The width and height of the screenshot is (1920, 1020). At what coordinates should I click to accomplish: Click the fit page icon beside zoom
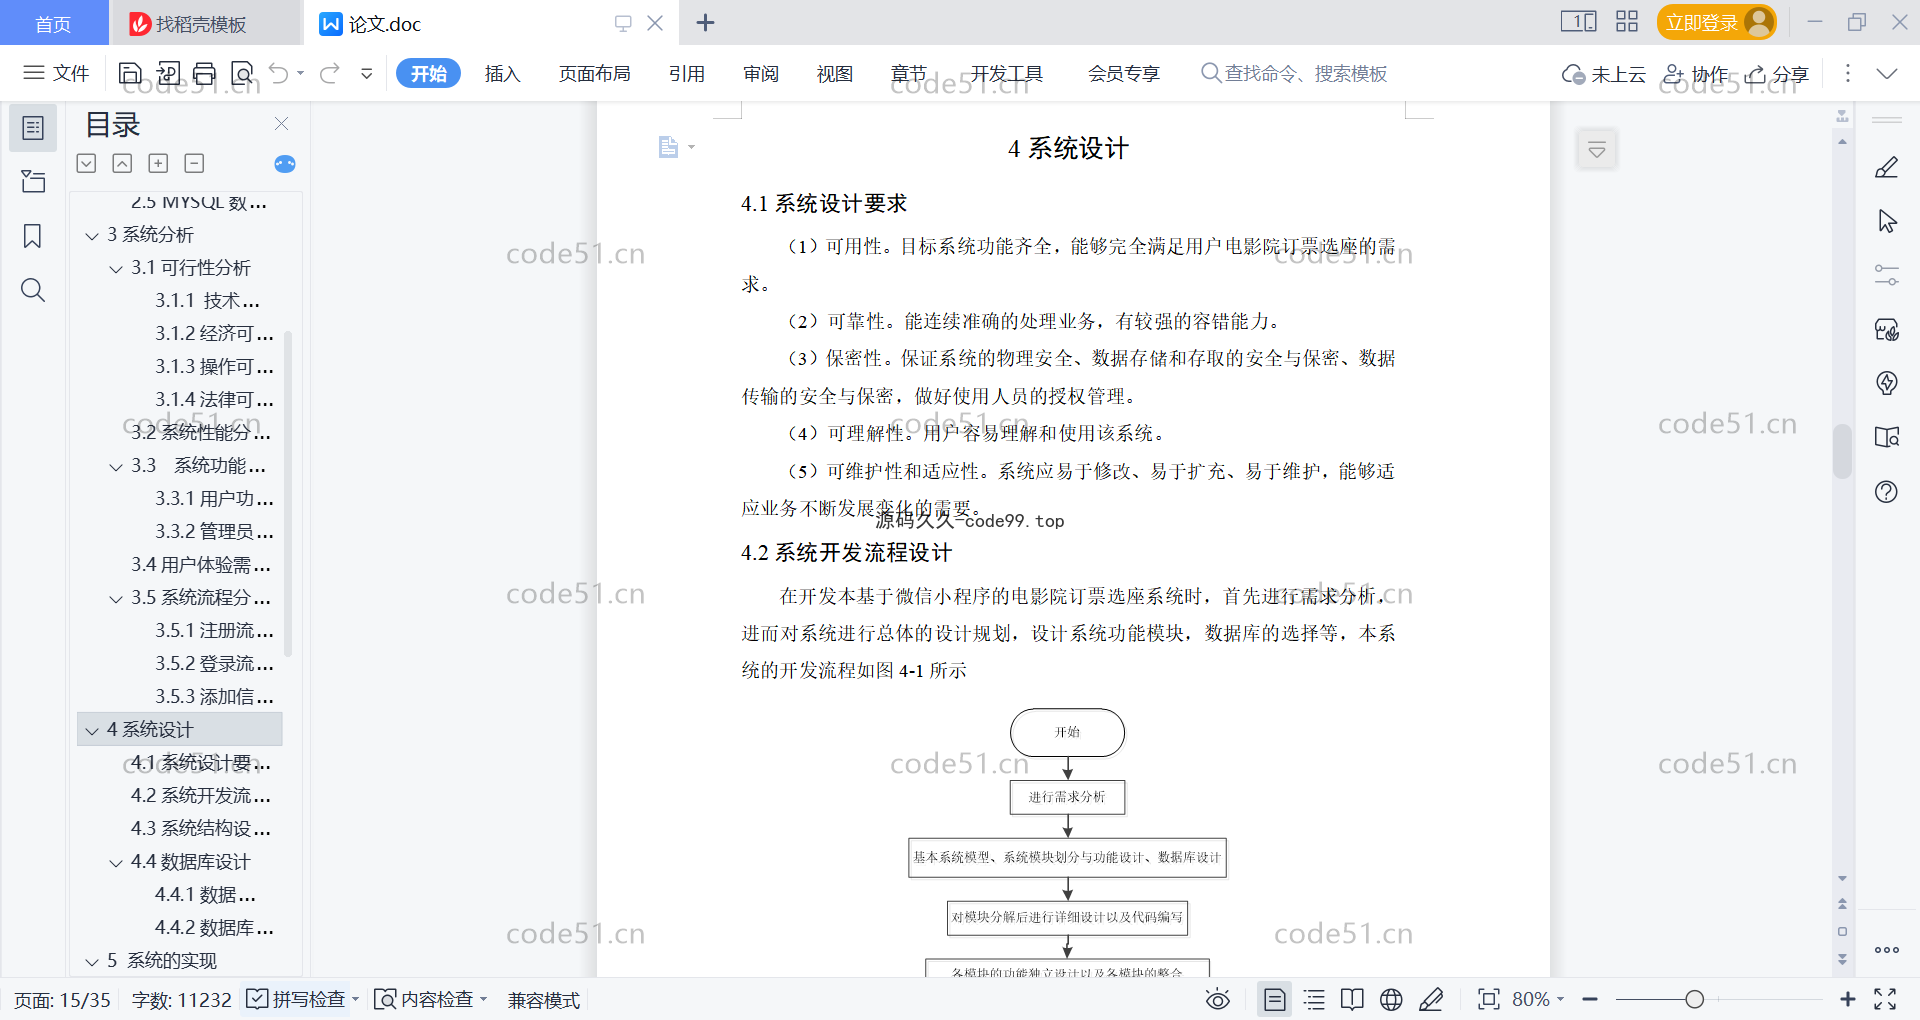[x=1488, y=999]
